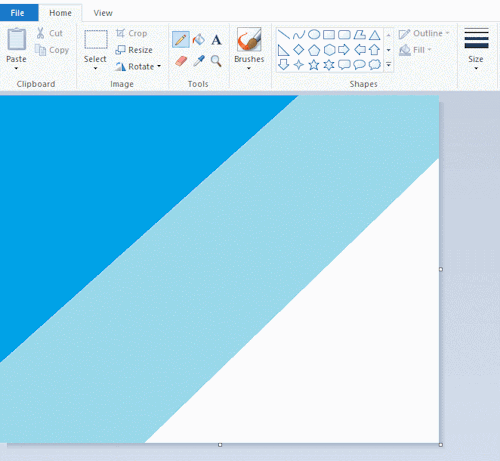The width and height of the screenshot is (500, 461).
Task: Move the Shapes gallery down one row
Action: point(389,50)
